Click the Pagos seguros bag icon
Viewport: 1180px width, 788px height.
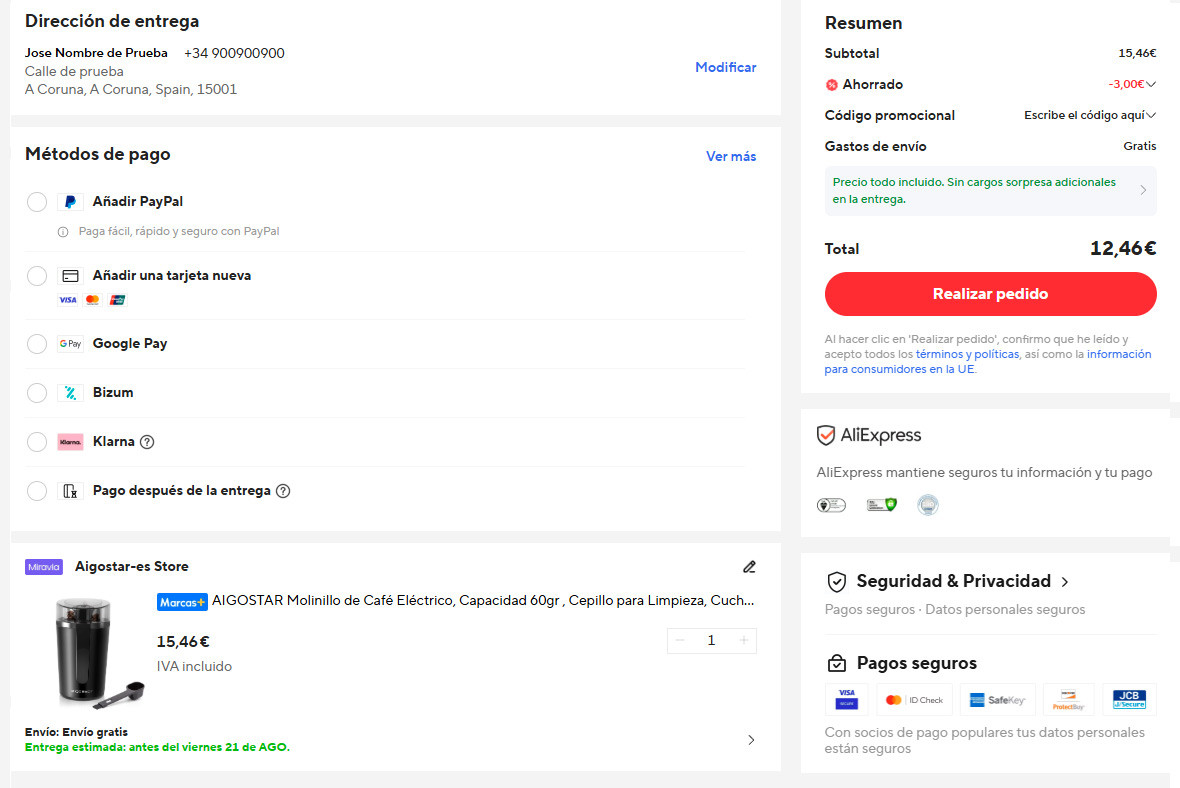837,663
